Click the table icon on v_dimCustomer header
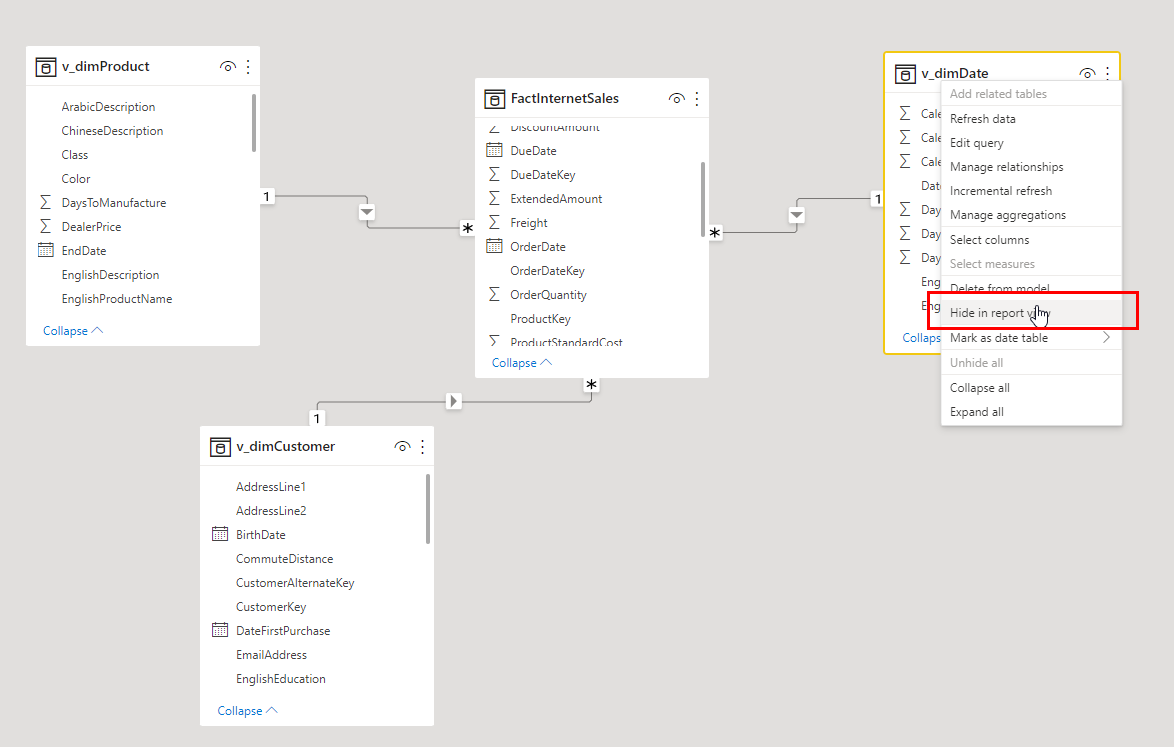 coord(220,446)
